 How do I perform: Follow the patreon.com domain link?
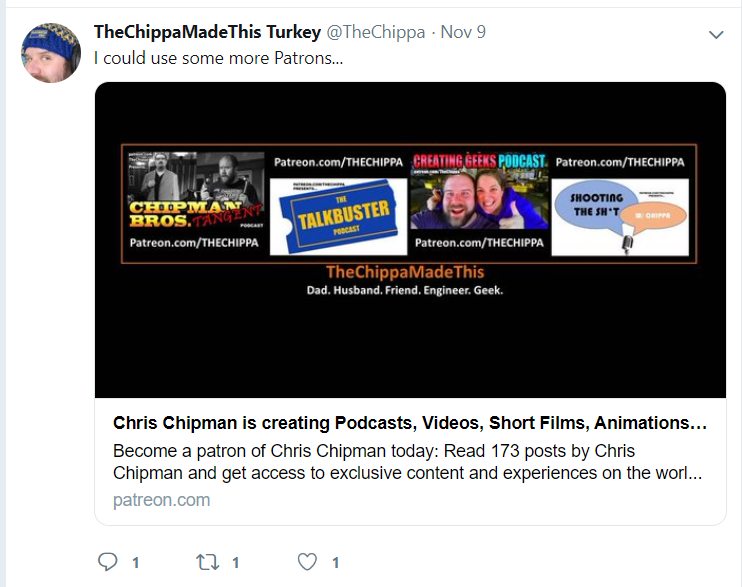[161, 500]
